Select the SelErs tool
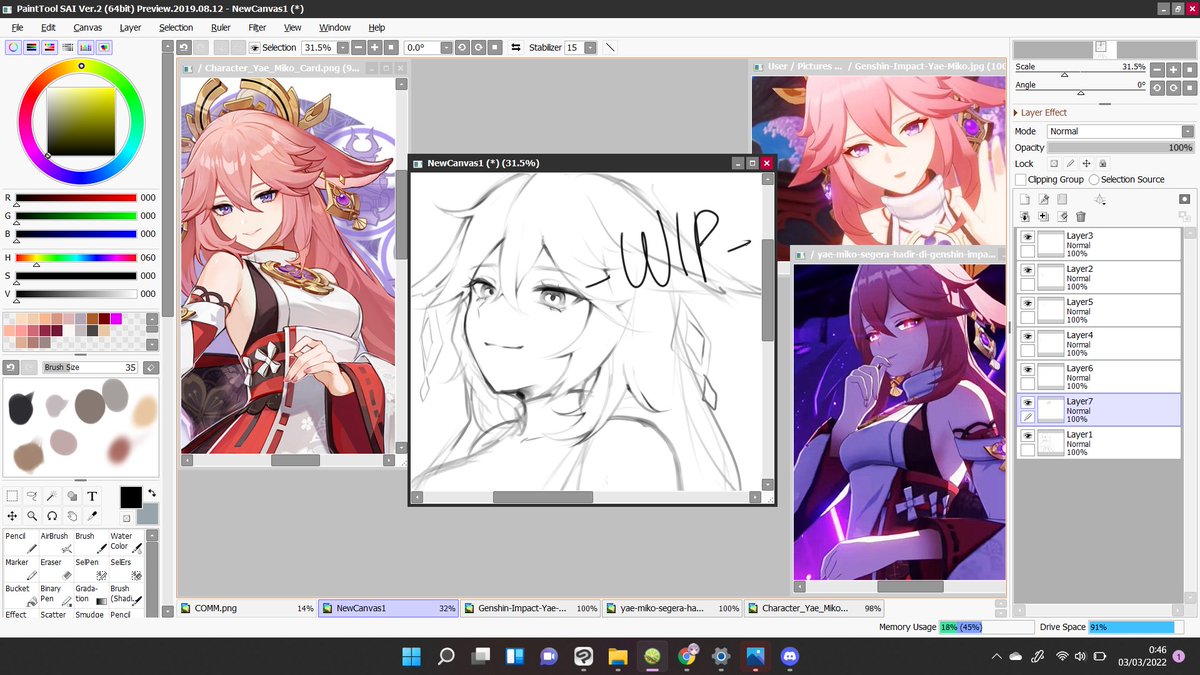Viewport: 1200px width, 675px height. click(126, 569)
